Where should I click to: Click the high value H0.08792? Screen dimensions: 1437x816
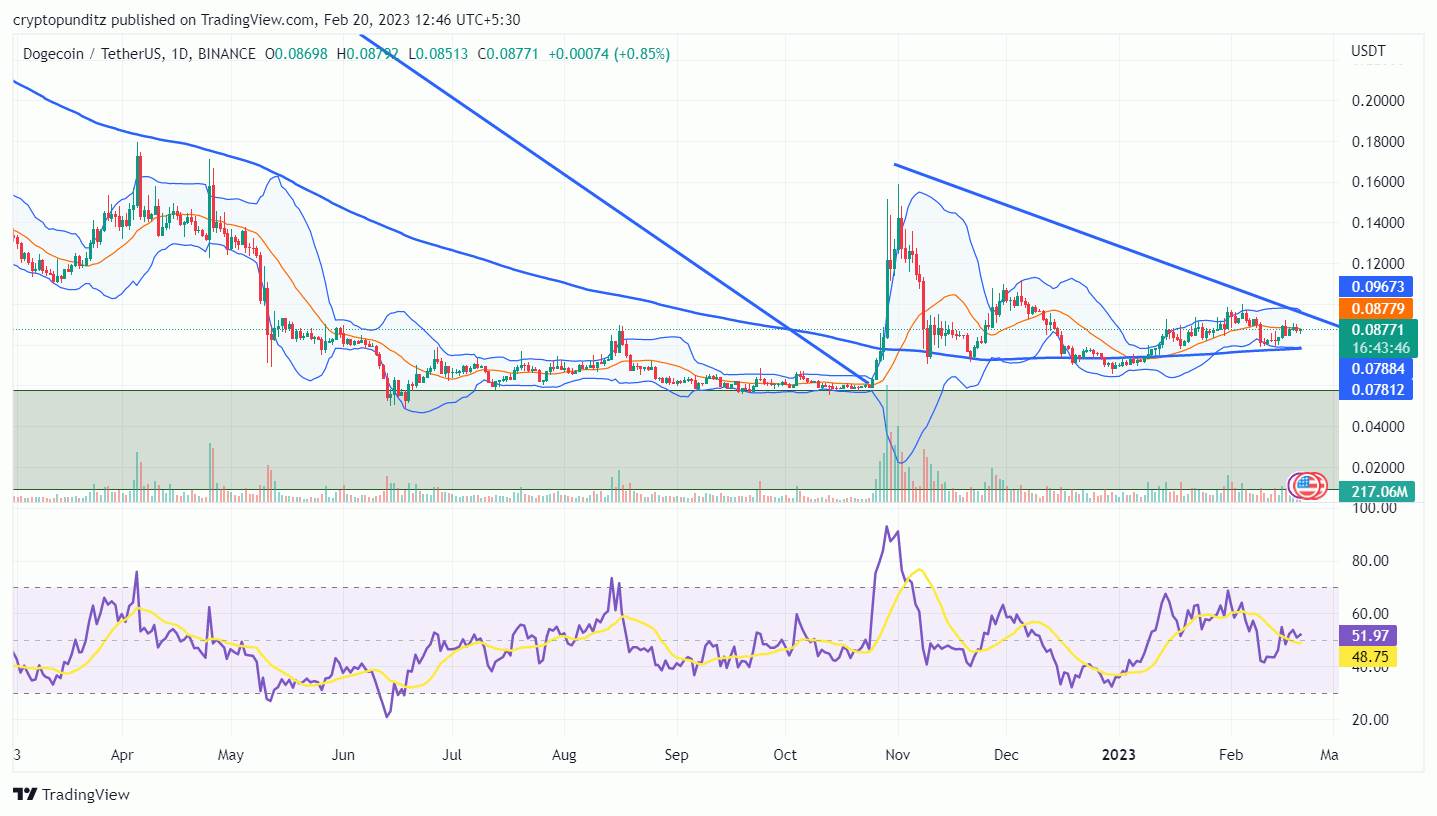(369, 53)
